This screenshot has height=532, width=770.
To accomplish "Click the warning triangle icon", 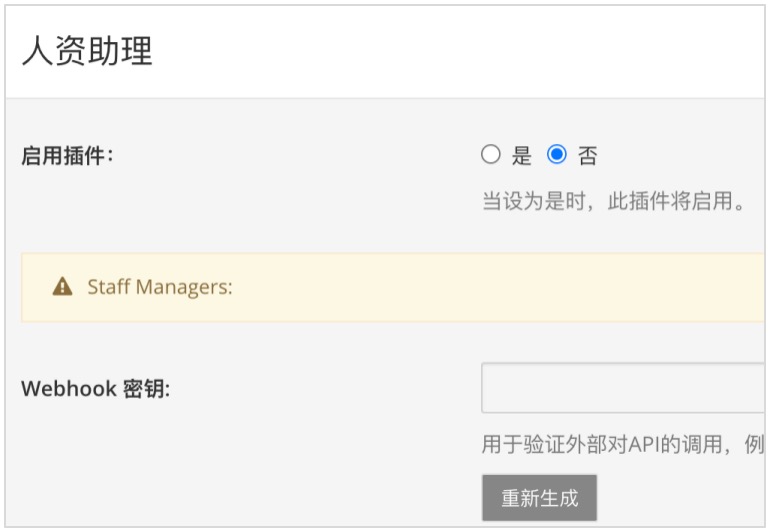I will 62,286.
